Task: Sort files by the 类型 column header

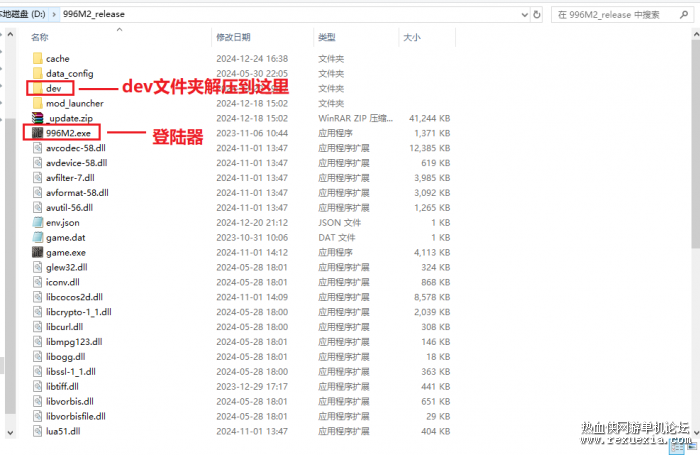Action: (x=326, y=37)
